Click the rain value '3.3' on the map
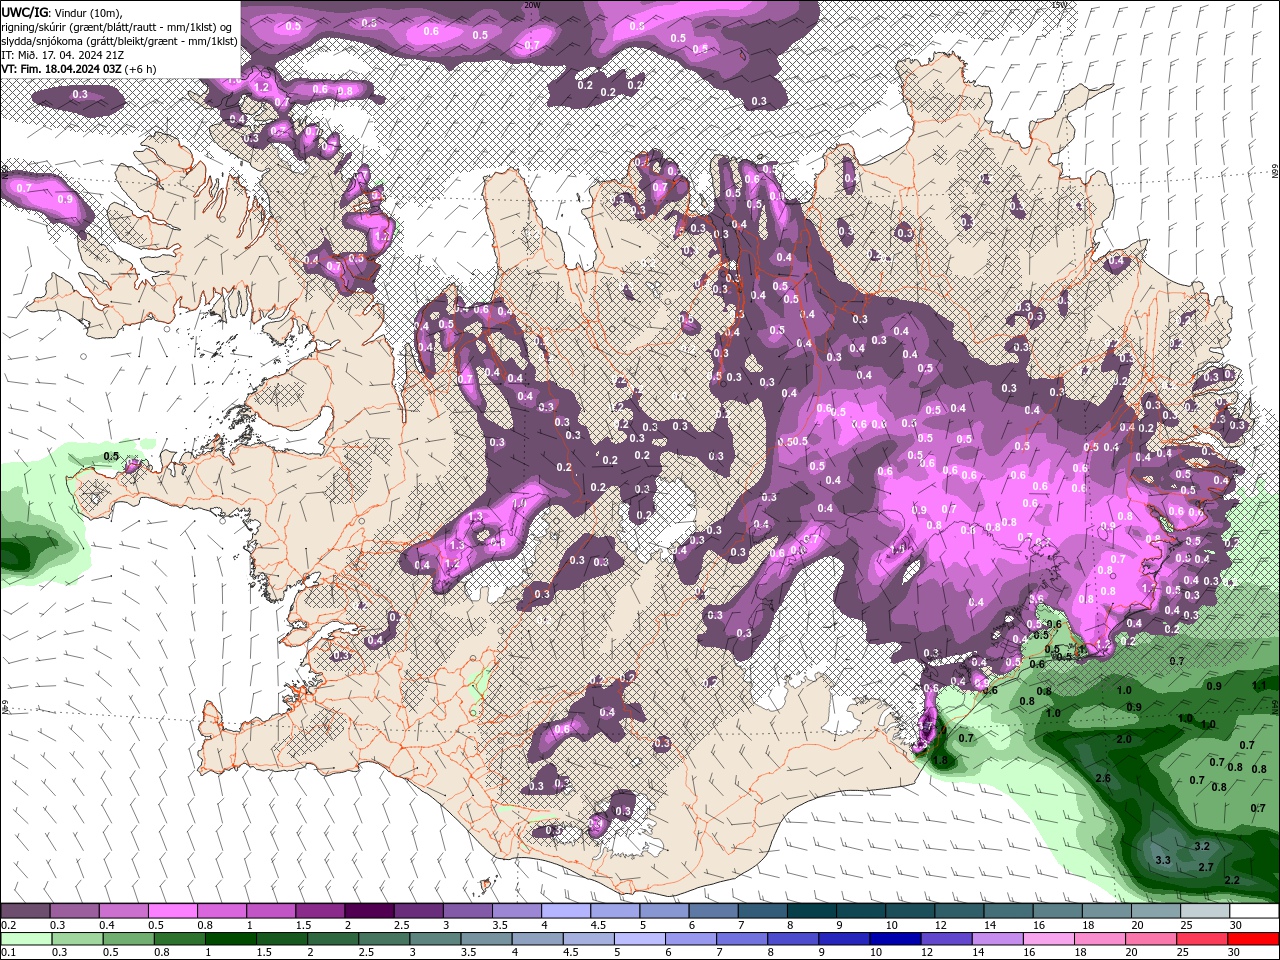This screenshot has height=960, width=1280. point(1163,860)
